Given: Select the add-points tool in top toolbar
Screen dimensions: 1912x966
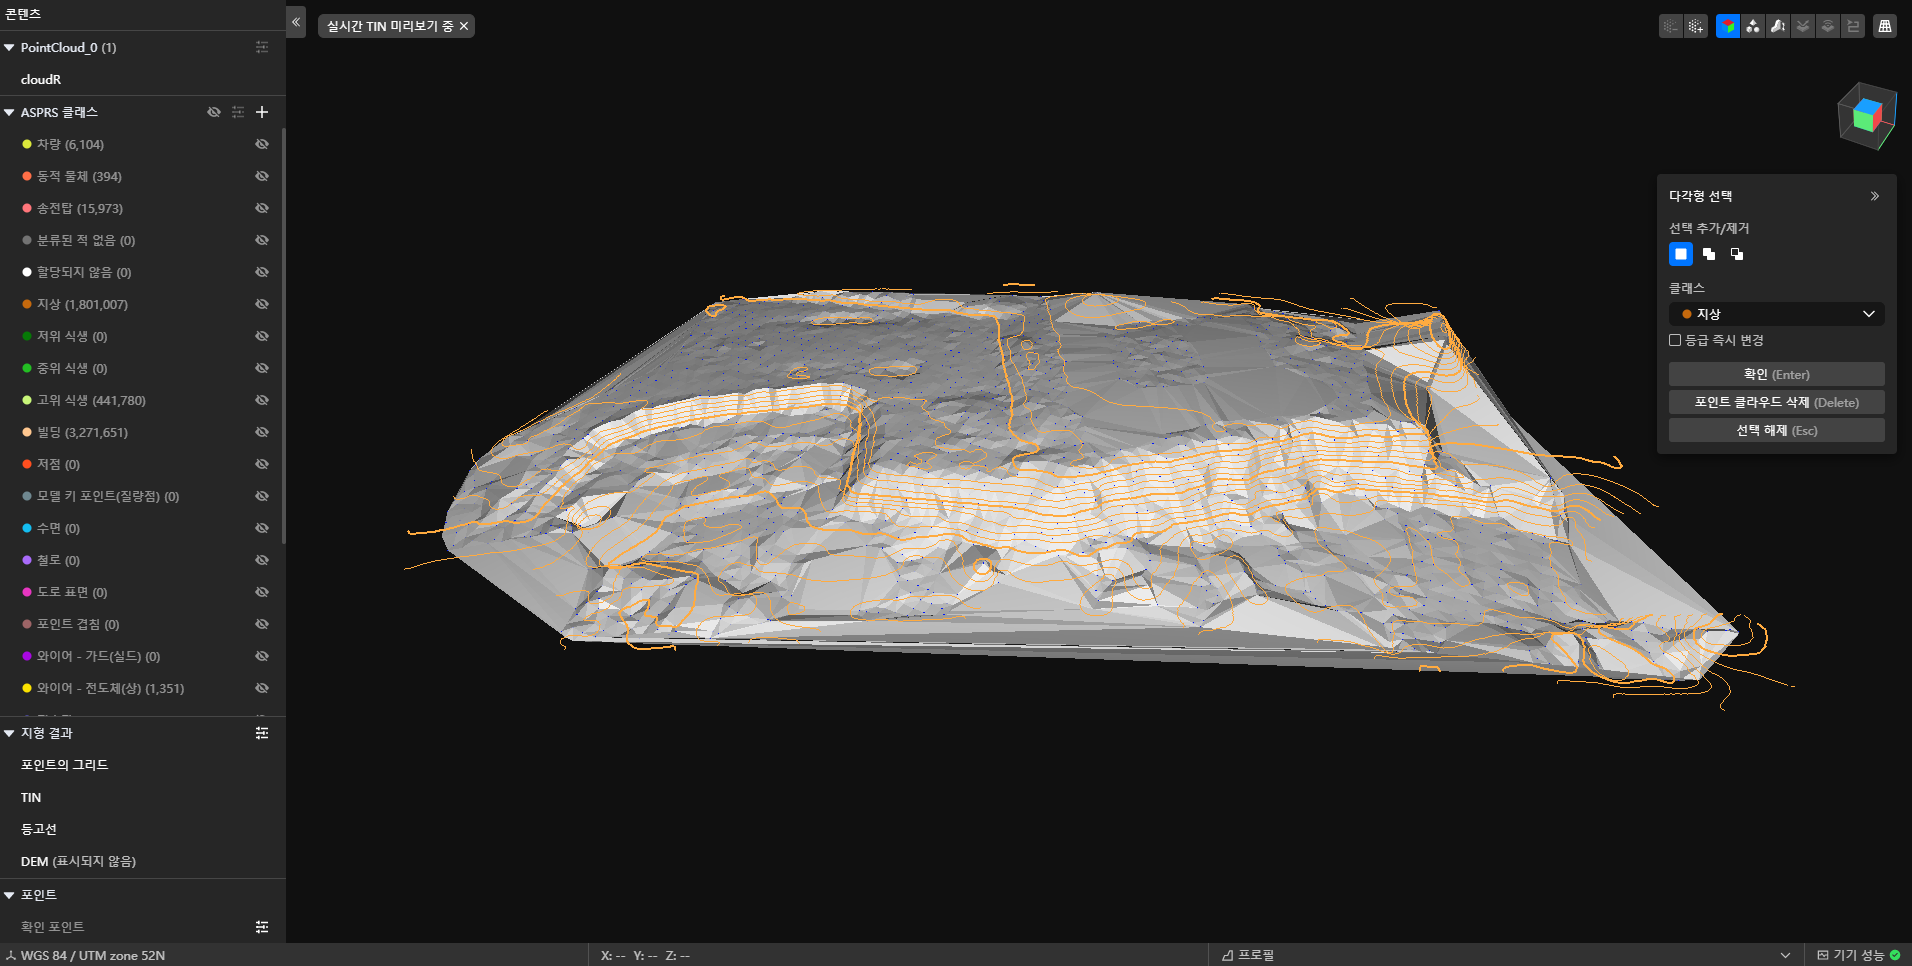Looking at the screenshot, I should pos(1696,27).
